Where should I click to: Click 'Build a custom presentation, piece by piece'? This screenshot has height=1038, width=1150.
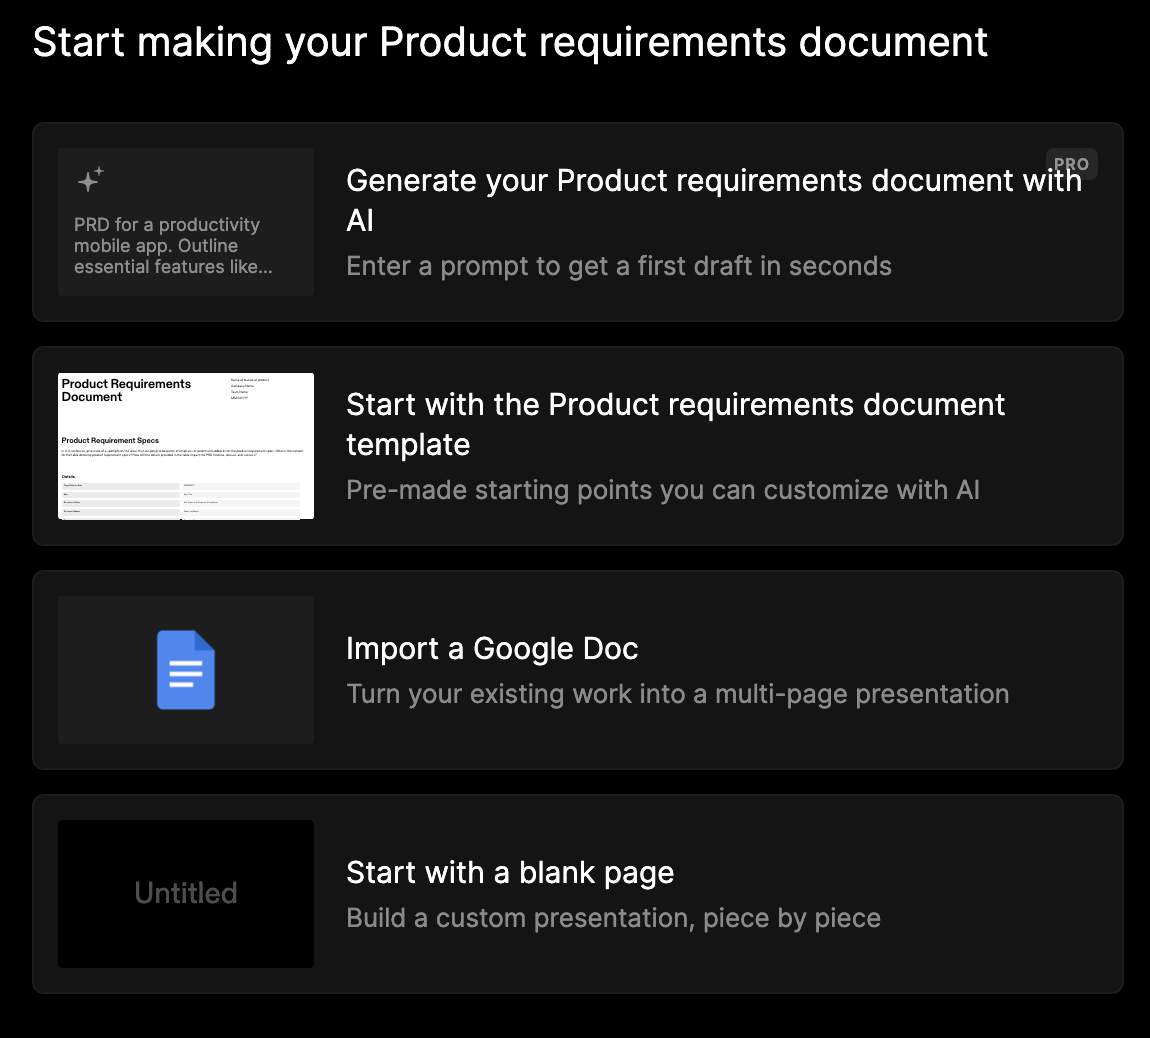pyautogui.click(x=613, y=918)
